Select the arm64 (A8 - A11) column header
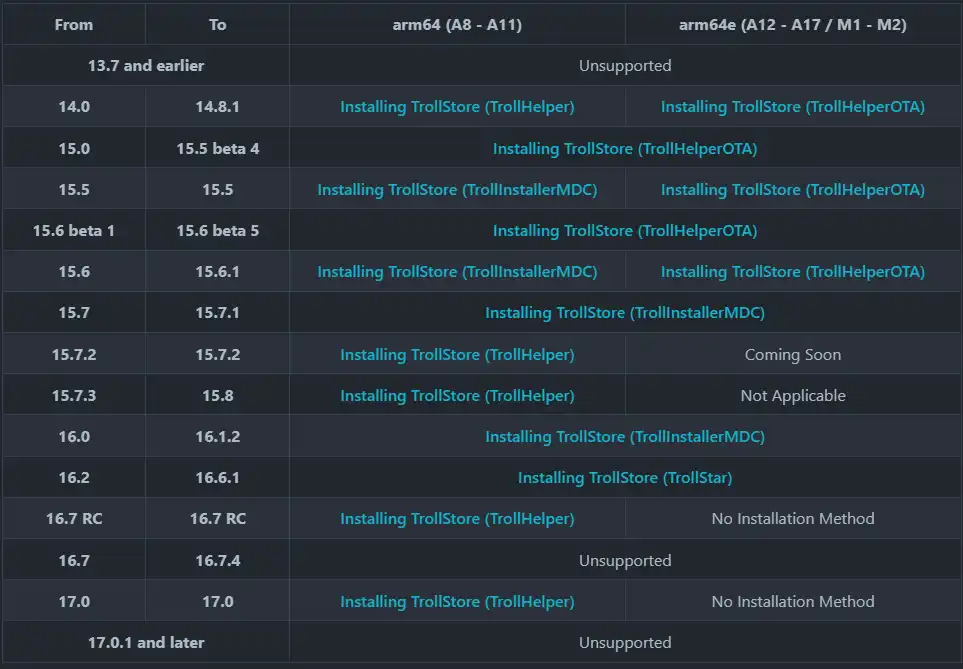963x669 pixels. [x=457, y=25]
